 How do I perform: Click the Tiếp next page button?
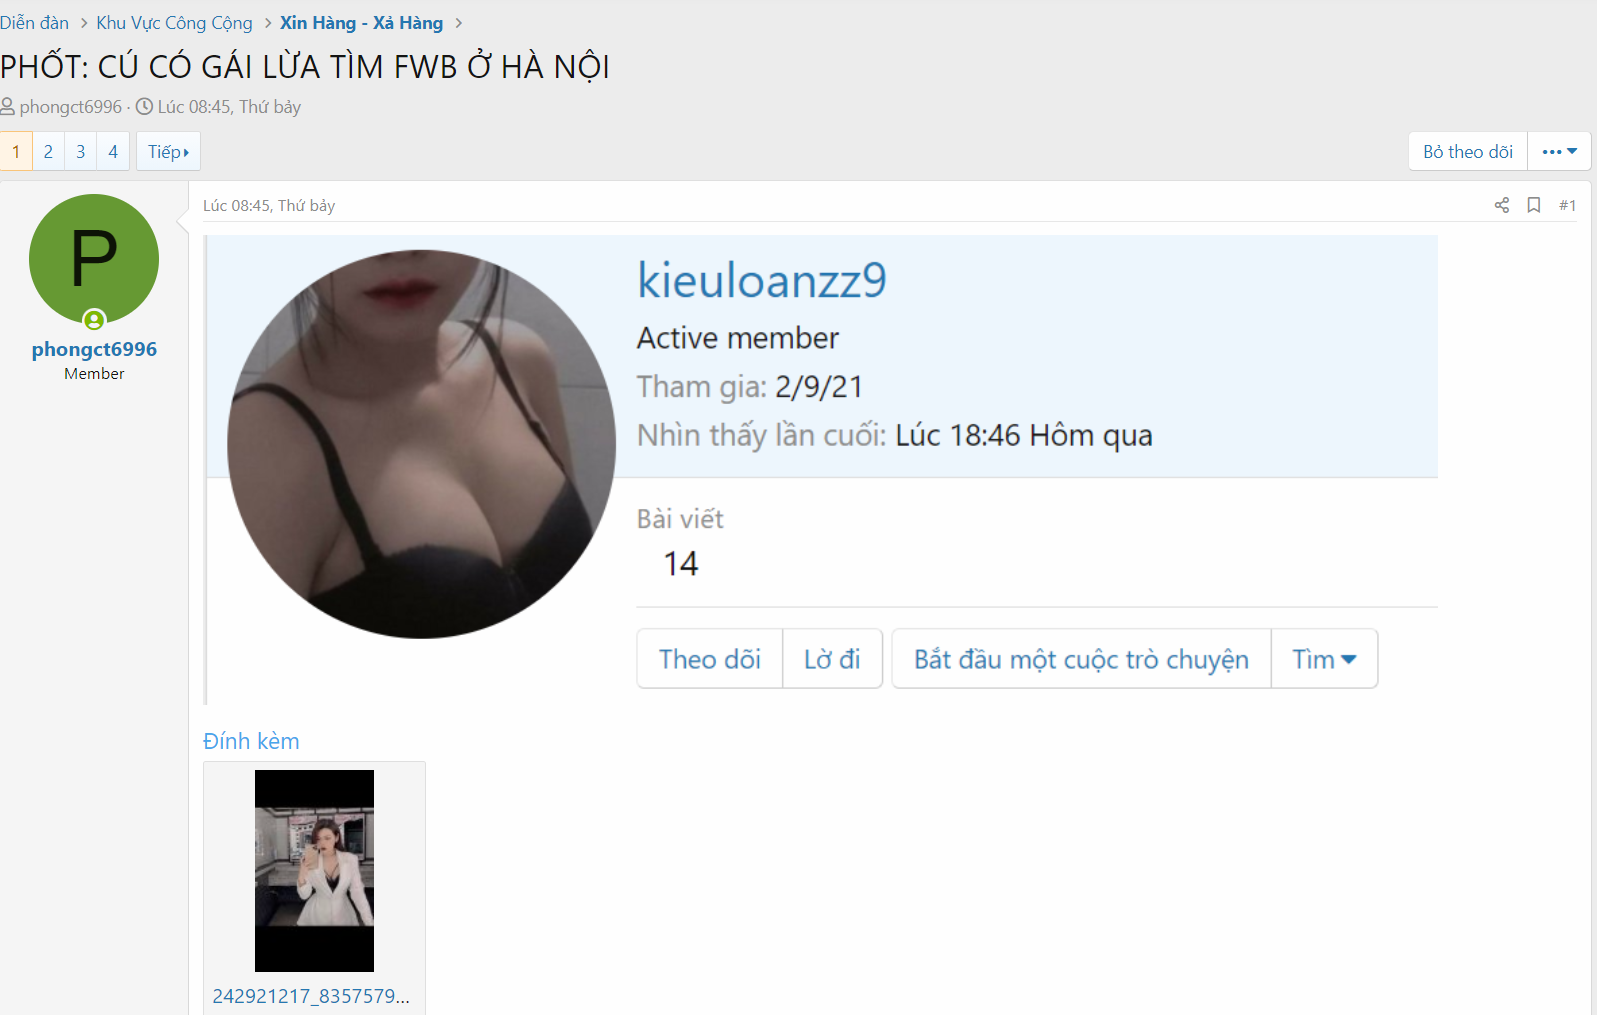pyautogui.click(x=168, y=152)
